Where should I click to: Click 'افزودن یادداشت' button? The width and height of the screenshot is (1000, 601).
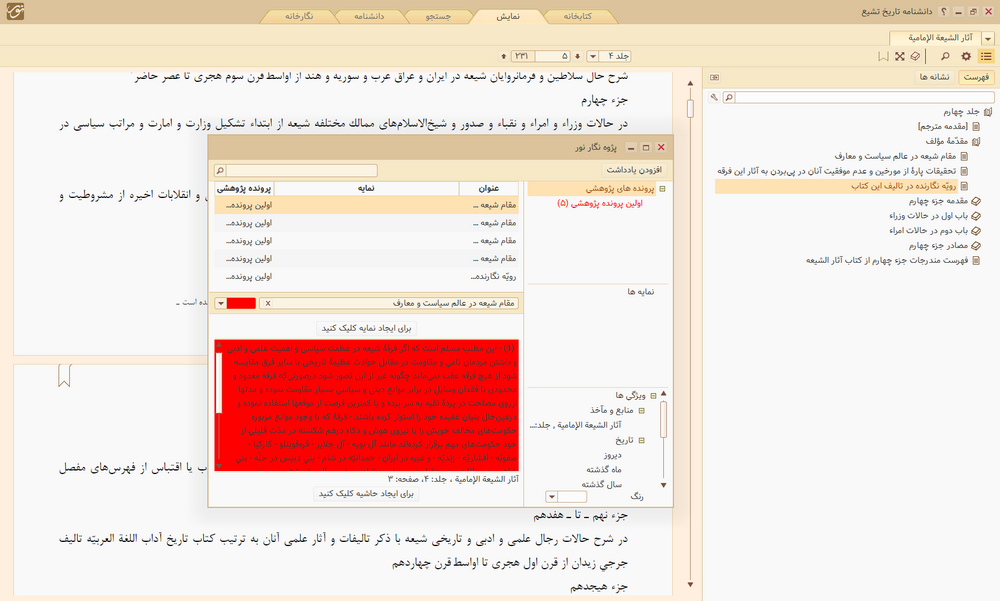[x=634, y=170]
